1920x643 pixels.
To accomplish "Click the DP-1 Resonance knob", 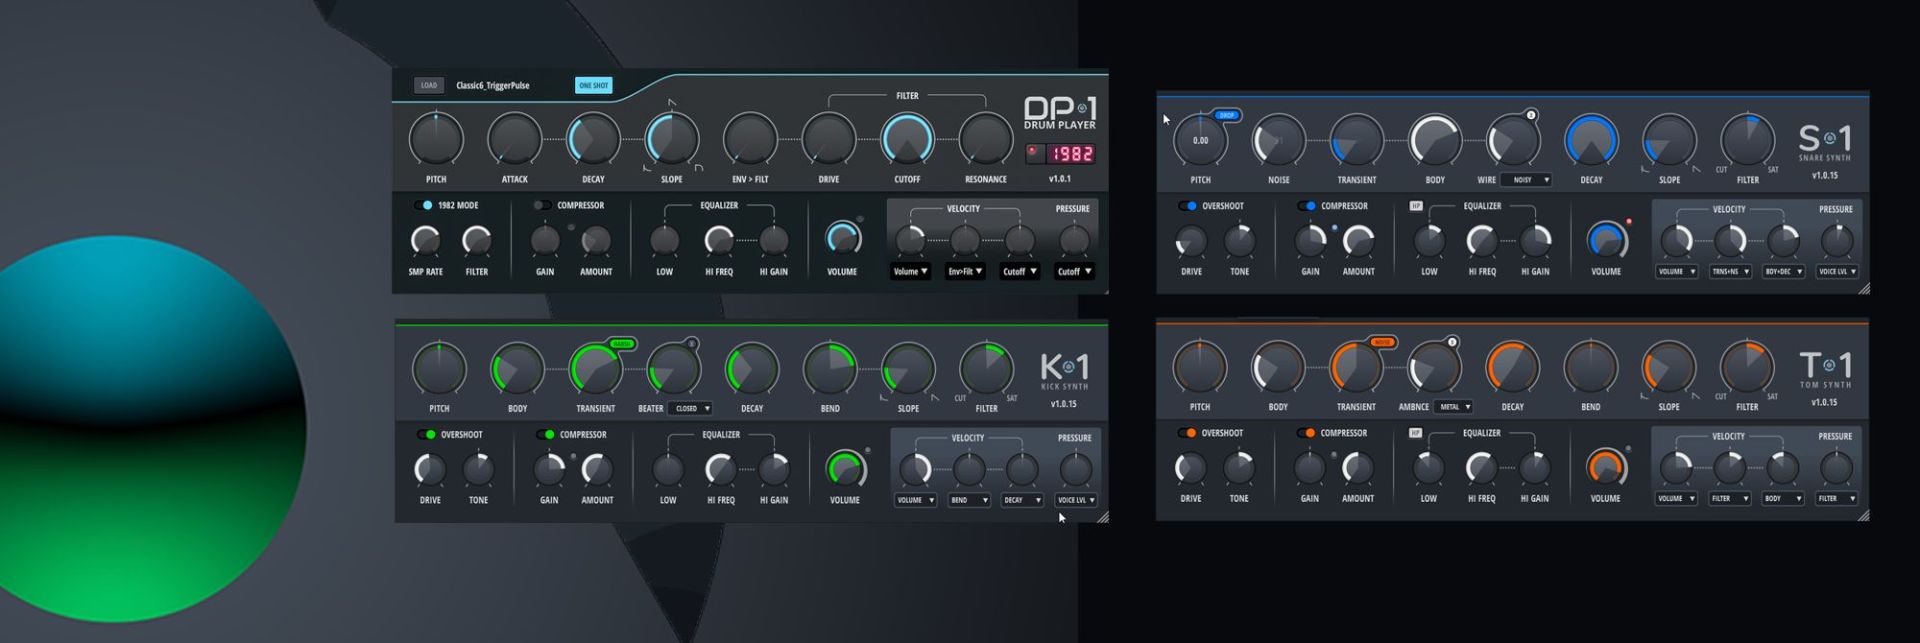I will coord(986,140).
